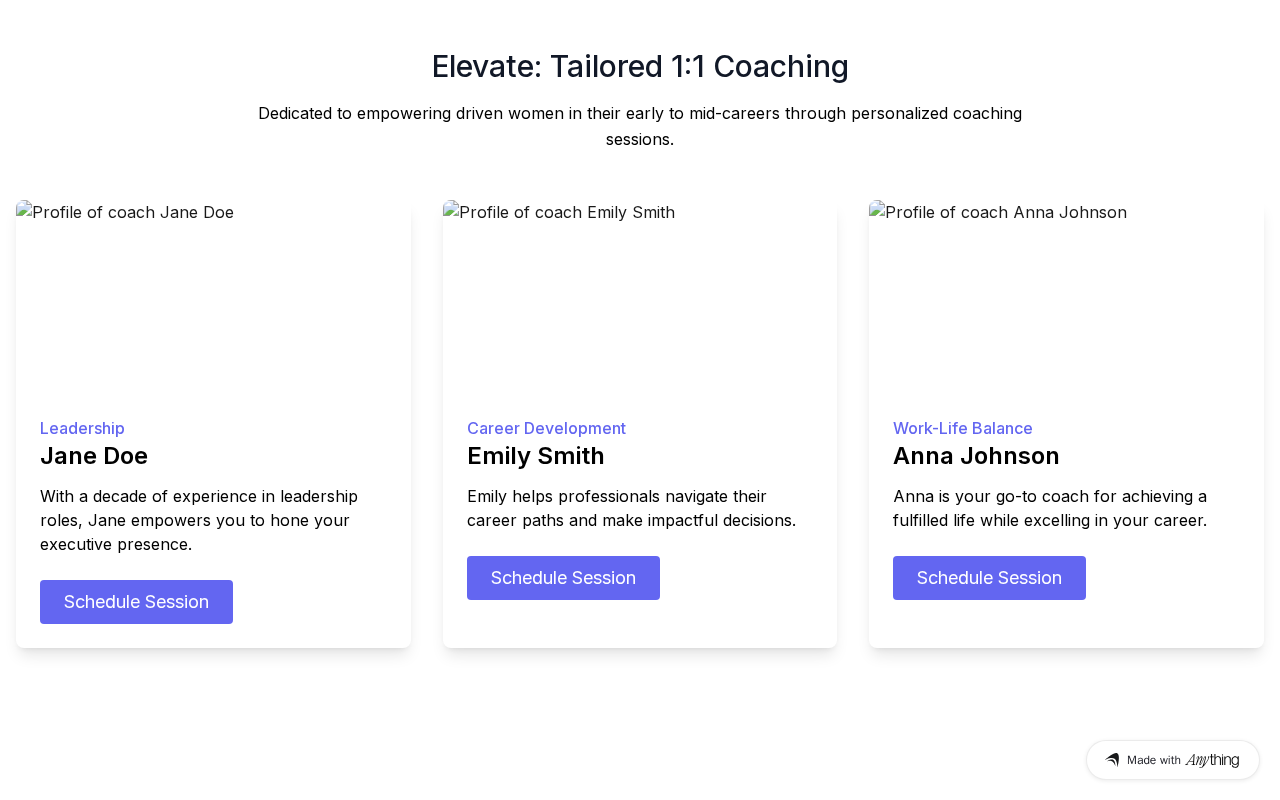Schedule a session with Emily Smith
Screen dimensions: 1280x800
point(563,578)
